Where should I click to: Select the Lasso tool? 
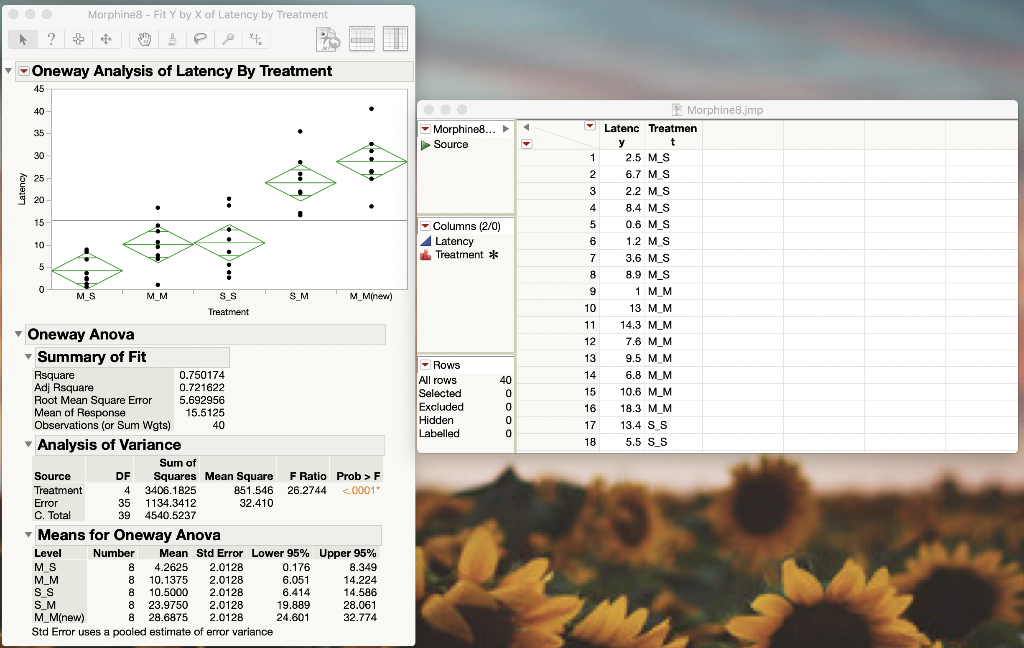pos(201,39)
